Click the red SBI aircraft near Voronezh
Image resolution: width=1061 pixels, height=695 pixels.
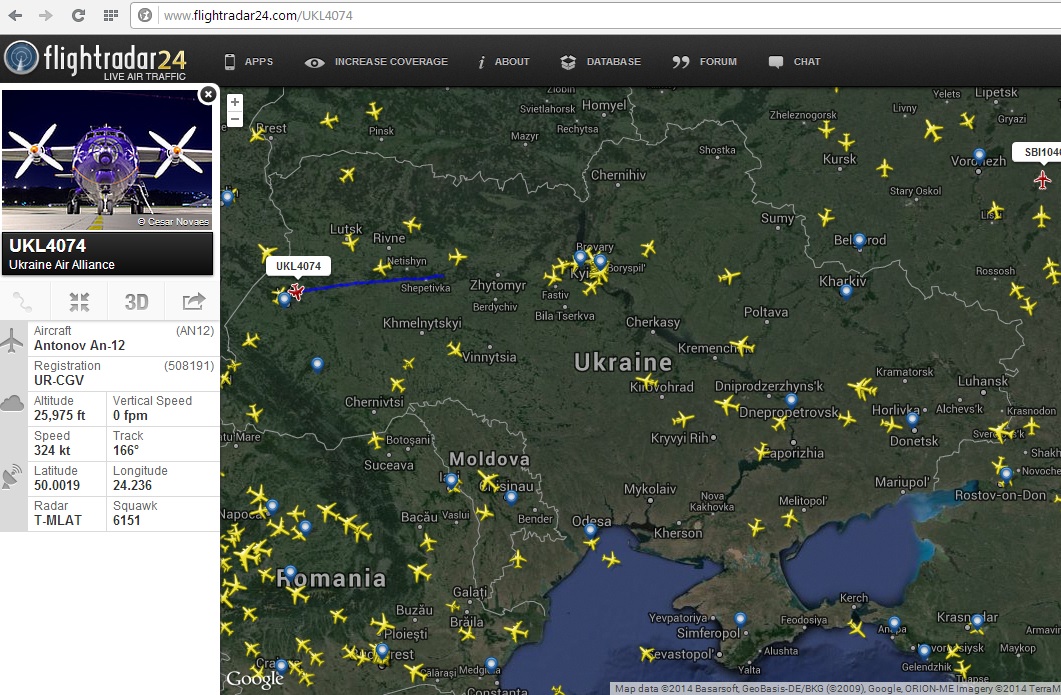pyautogui.click(x=1043, y=179)
